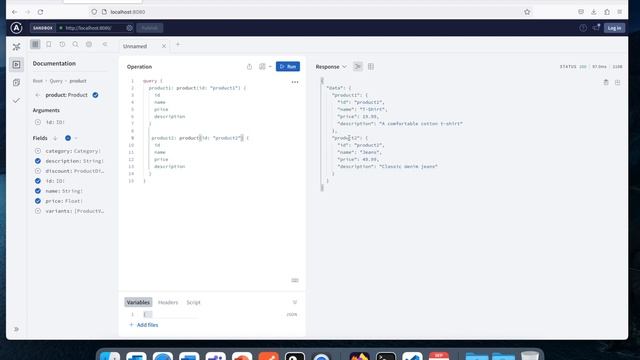Open the Schema graph icon in sidebar
Viewport: 640px width, 360px height.
(16, 47)
